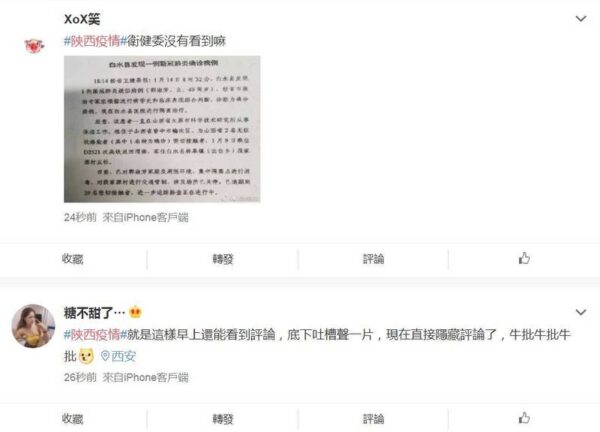Open XoX笑 pig avatar profile

pyautogui.click(x=34, y=46)
